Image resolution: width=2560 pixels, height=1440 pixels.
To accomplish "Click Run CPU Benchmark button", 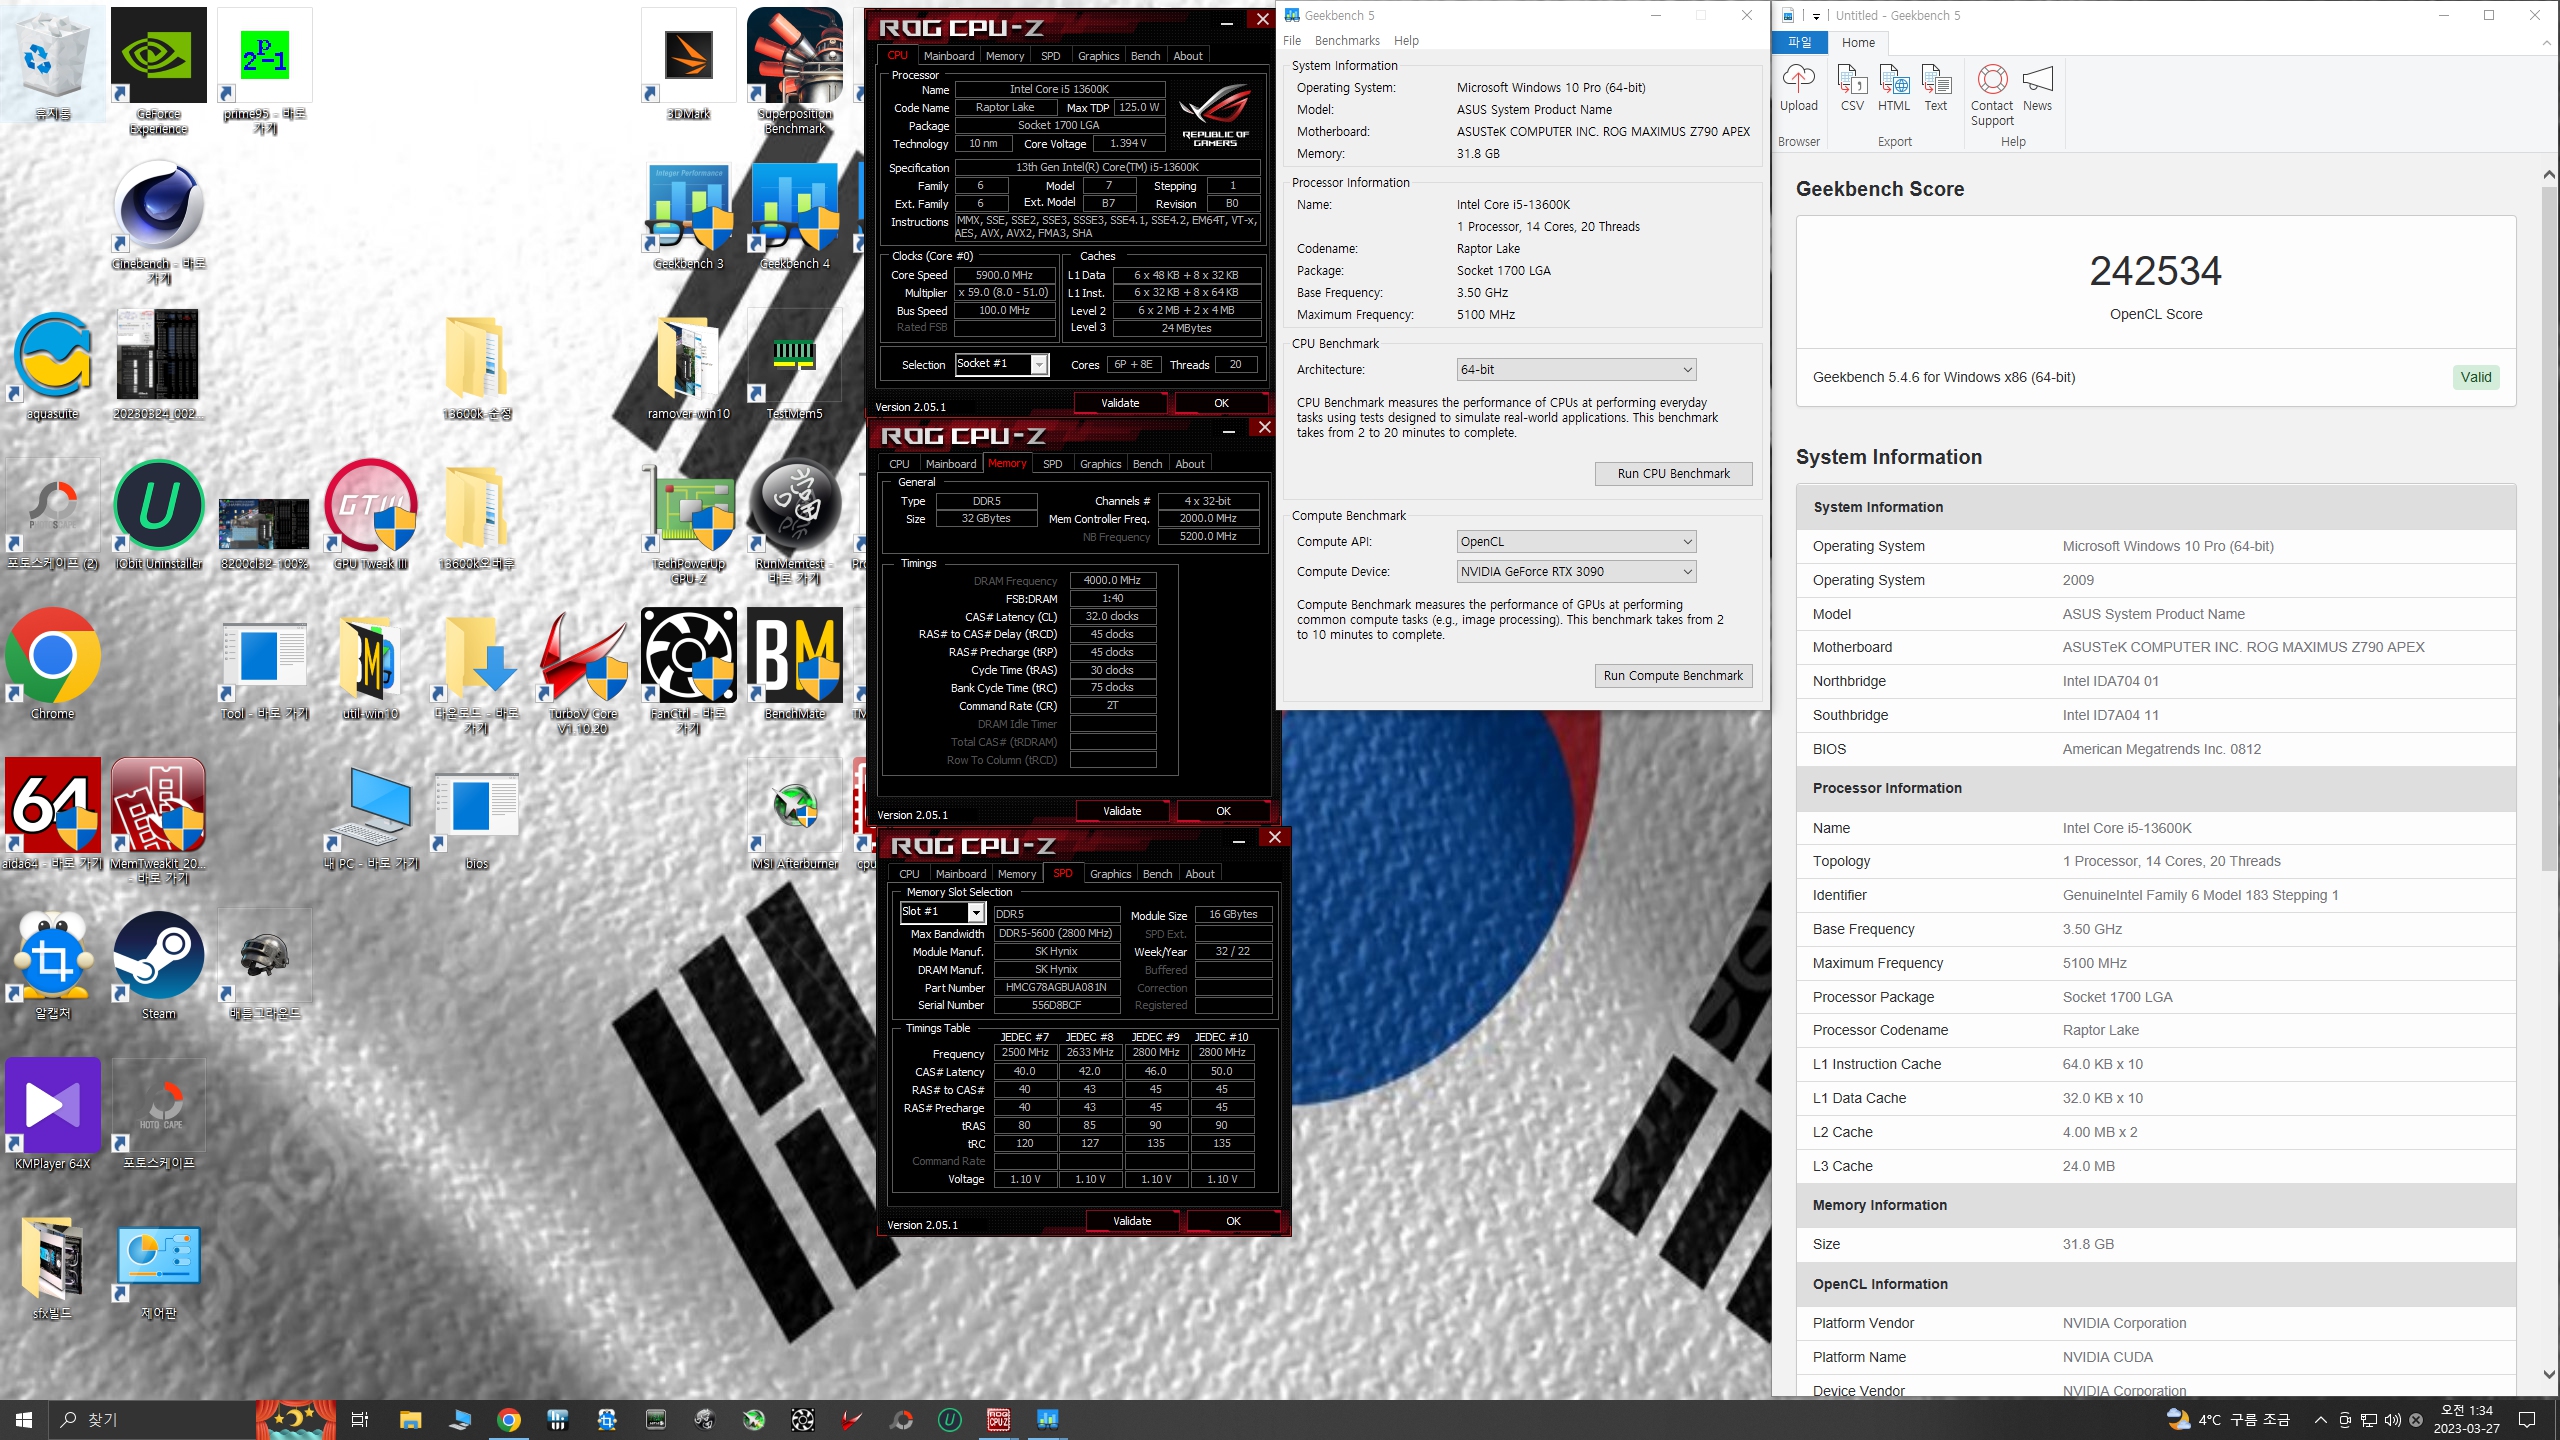I will tap(1673, 474).
